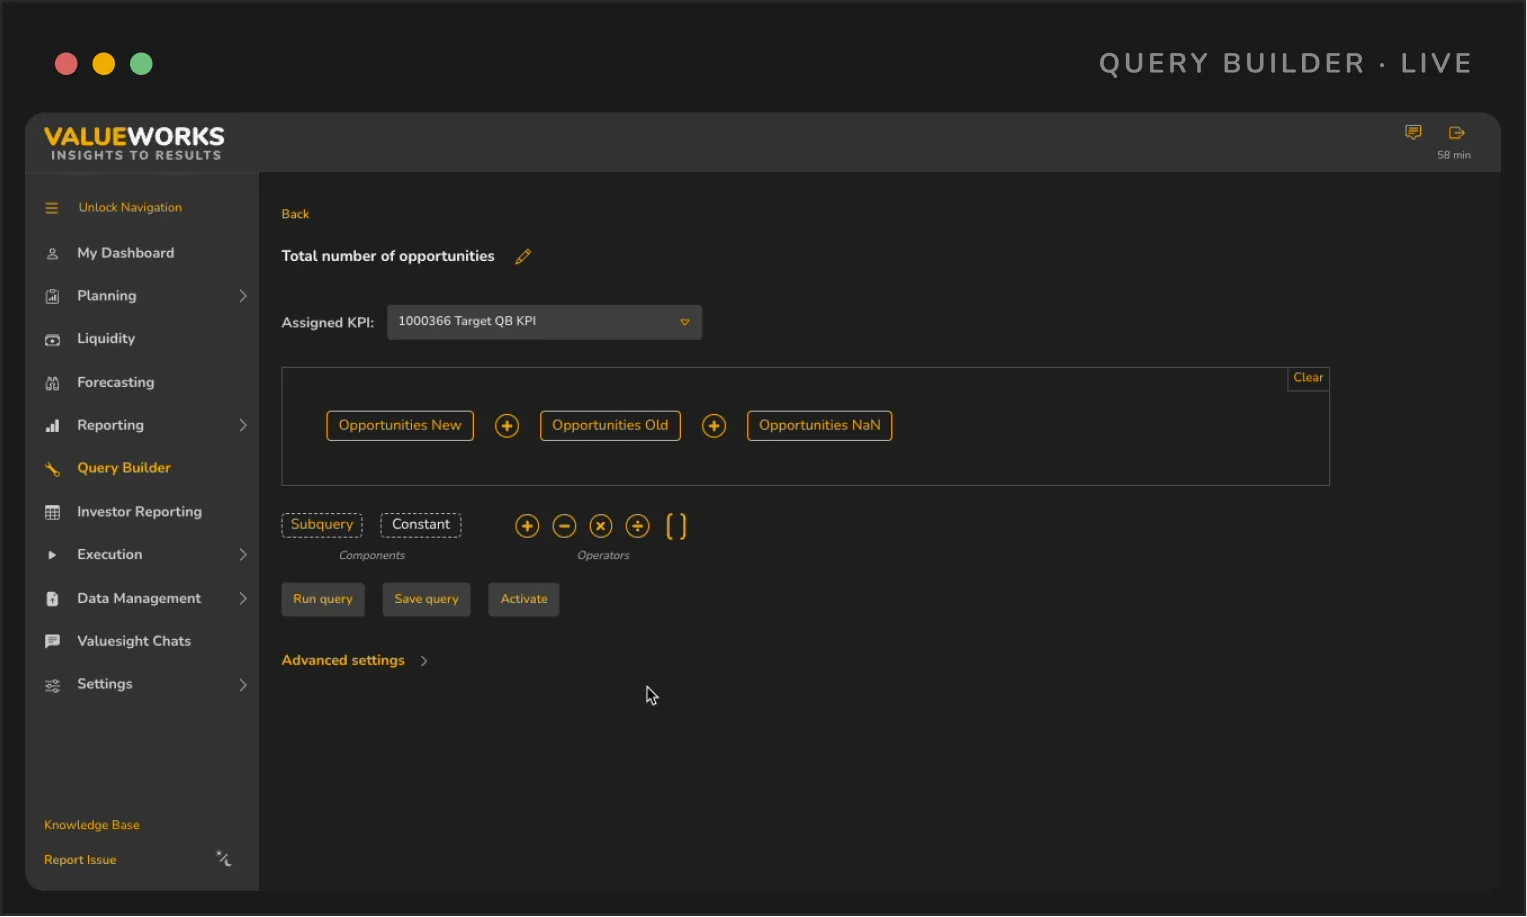Screen dimensions: 1527x917
Task: Click the Reporting bar chart icon
Action: pos(52,426)
